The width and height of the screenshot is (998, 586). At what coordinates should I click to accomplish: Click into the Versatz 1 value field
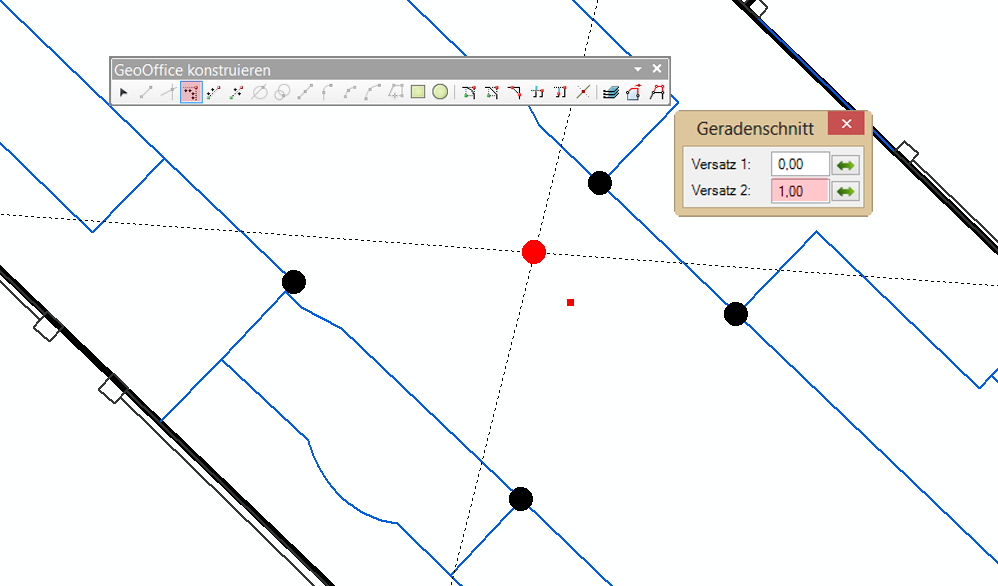pyautogui.click(x=800, y=165)
